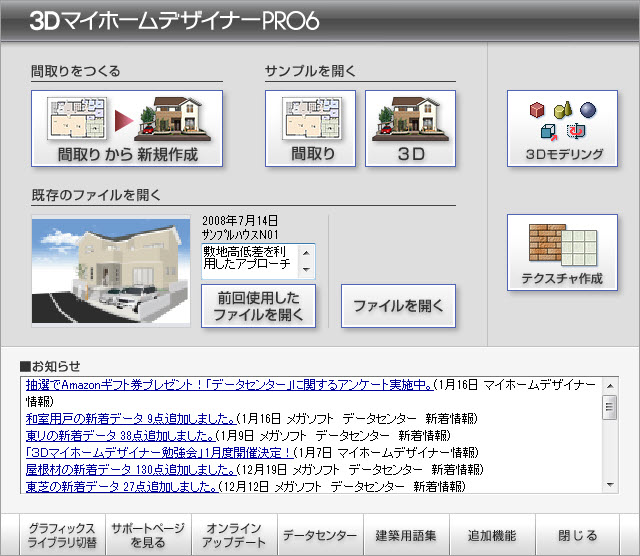Click 前回使用したファイルを開く button
This screenshot has width=640, height=556.
point(258,306)
